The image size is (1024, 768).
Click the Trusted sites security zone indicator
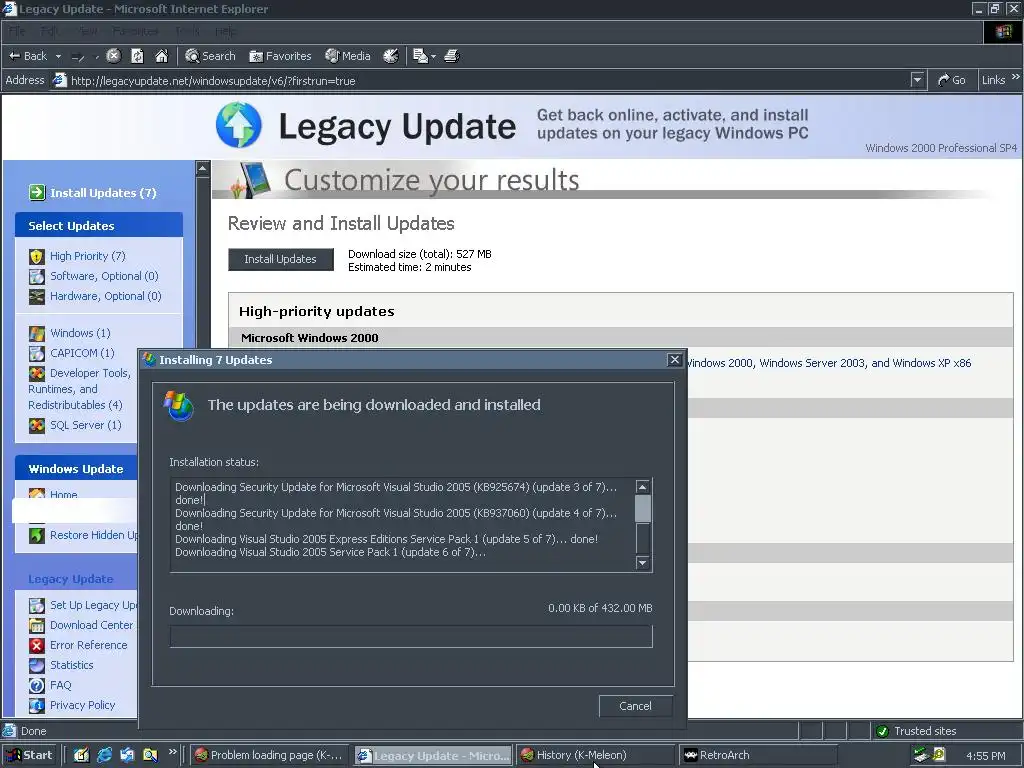918,731
